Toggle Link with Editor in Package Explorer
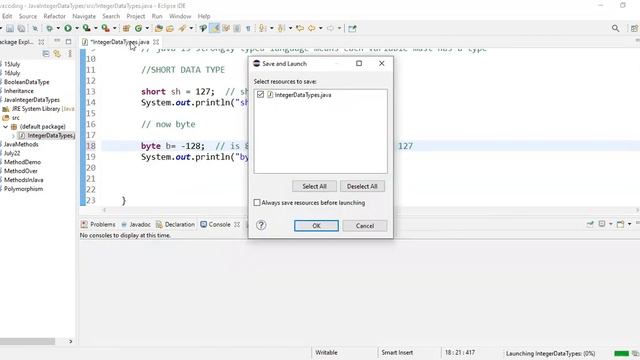 point(57,54)
